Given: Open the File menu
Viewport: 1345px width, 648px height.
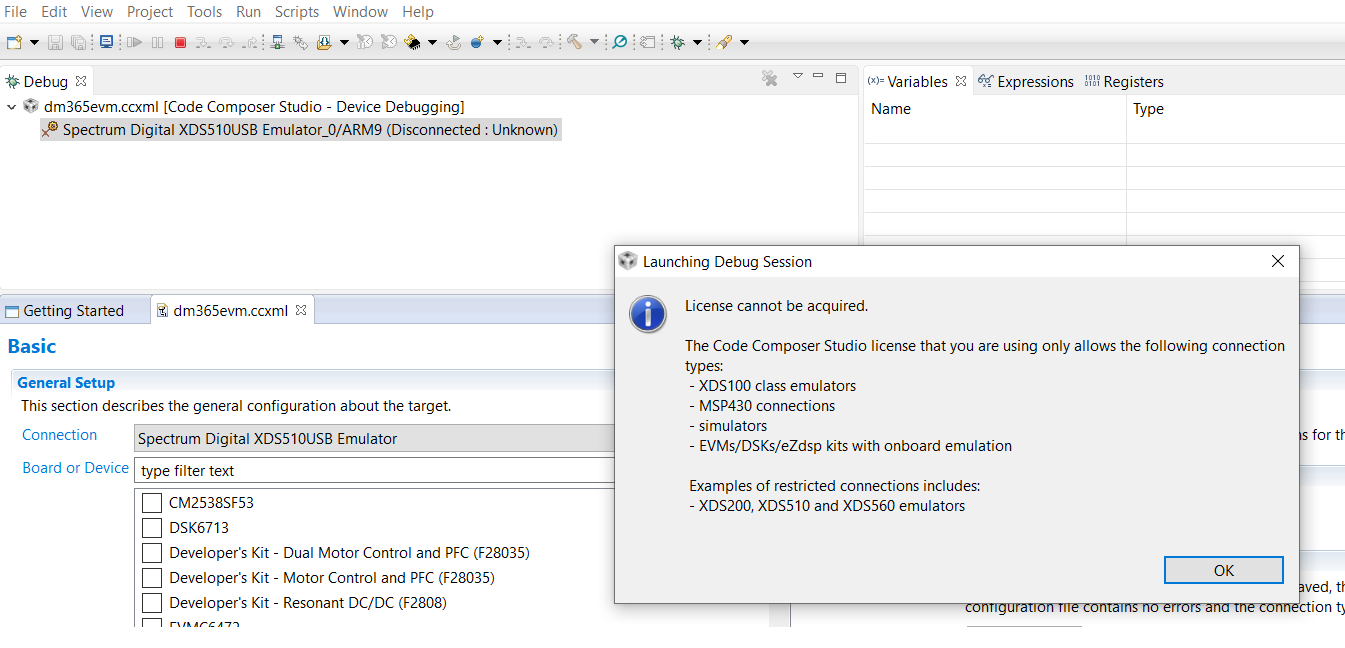Looking at the screenshot, I should (x=15, y=12).
